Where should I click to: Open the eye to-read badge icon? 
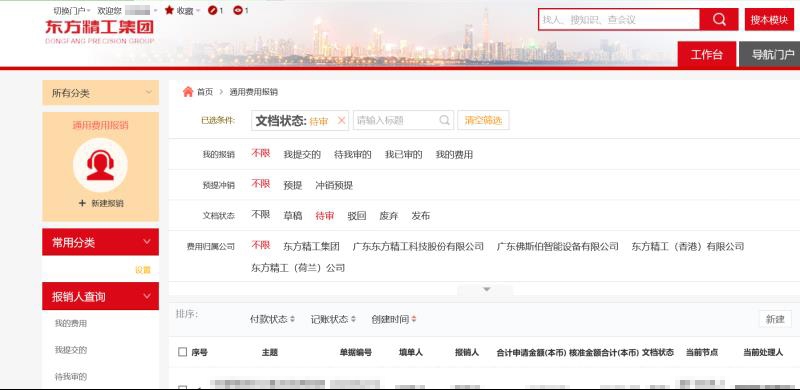(x=238, y=10)
